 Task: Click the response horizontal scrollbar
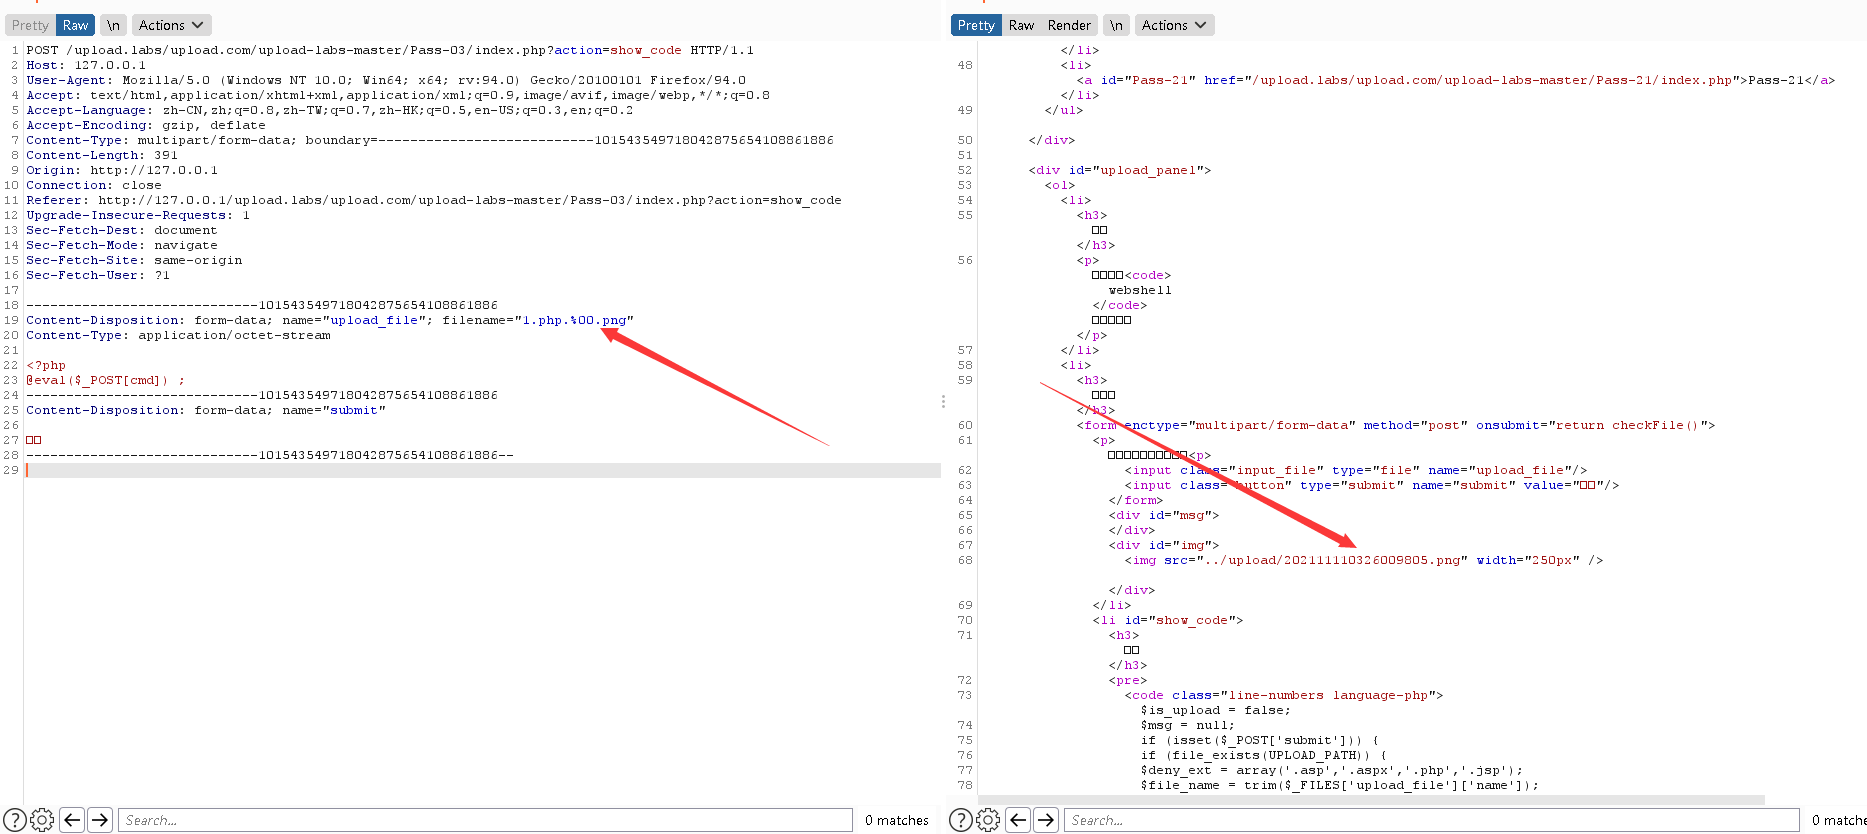1370,800
